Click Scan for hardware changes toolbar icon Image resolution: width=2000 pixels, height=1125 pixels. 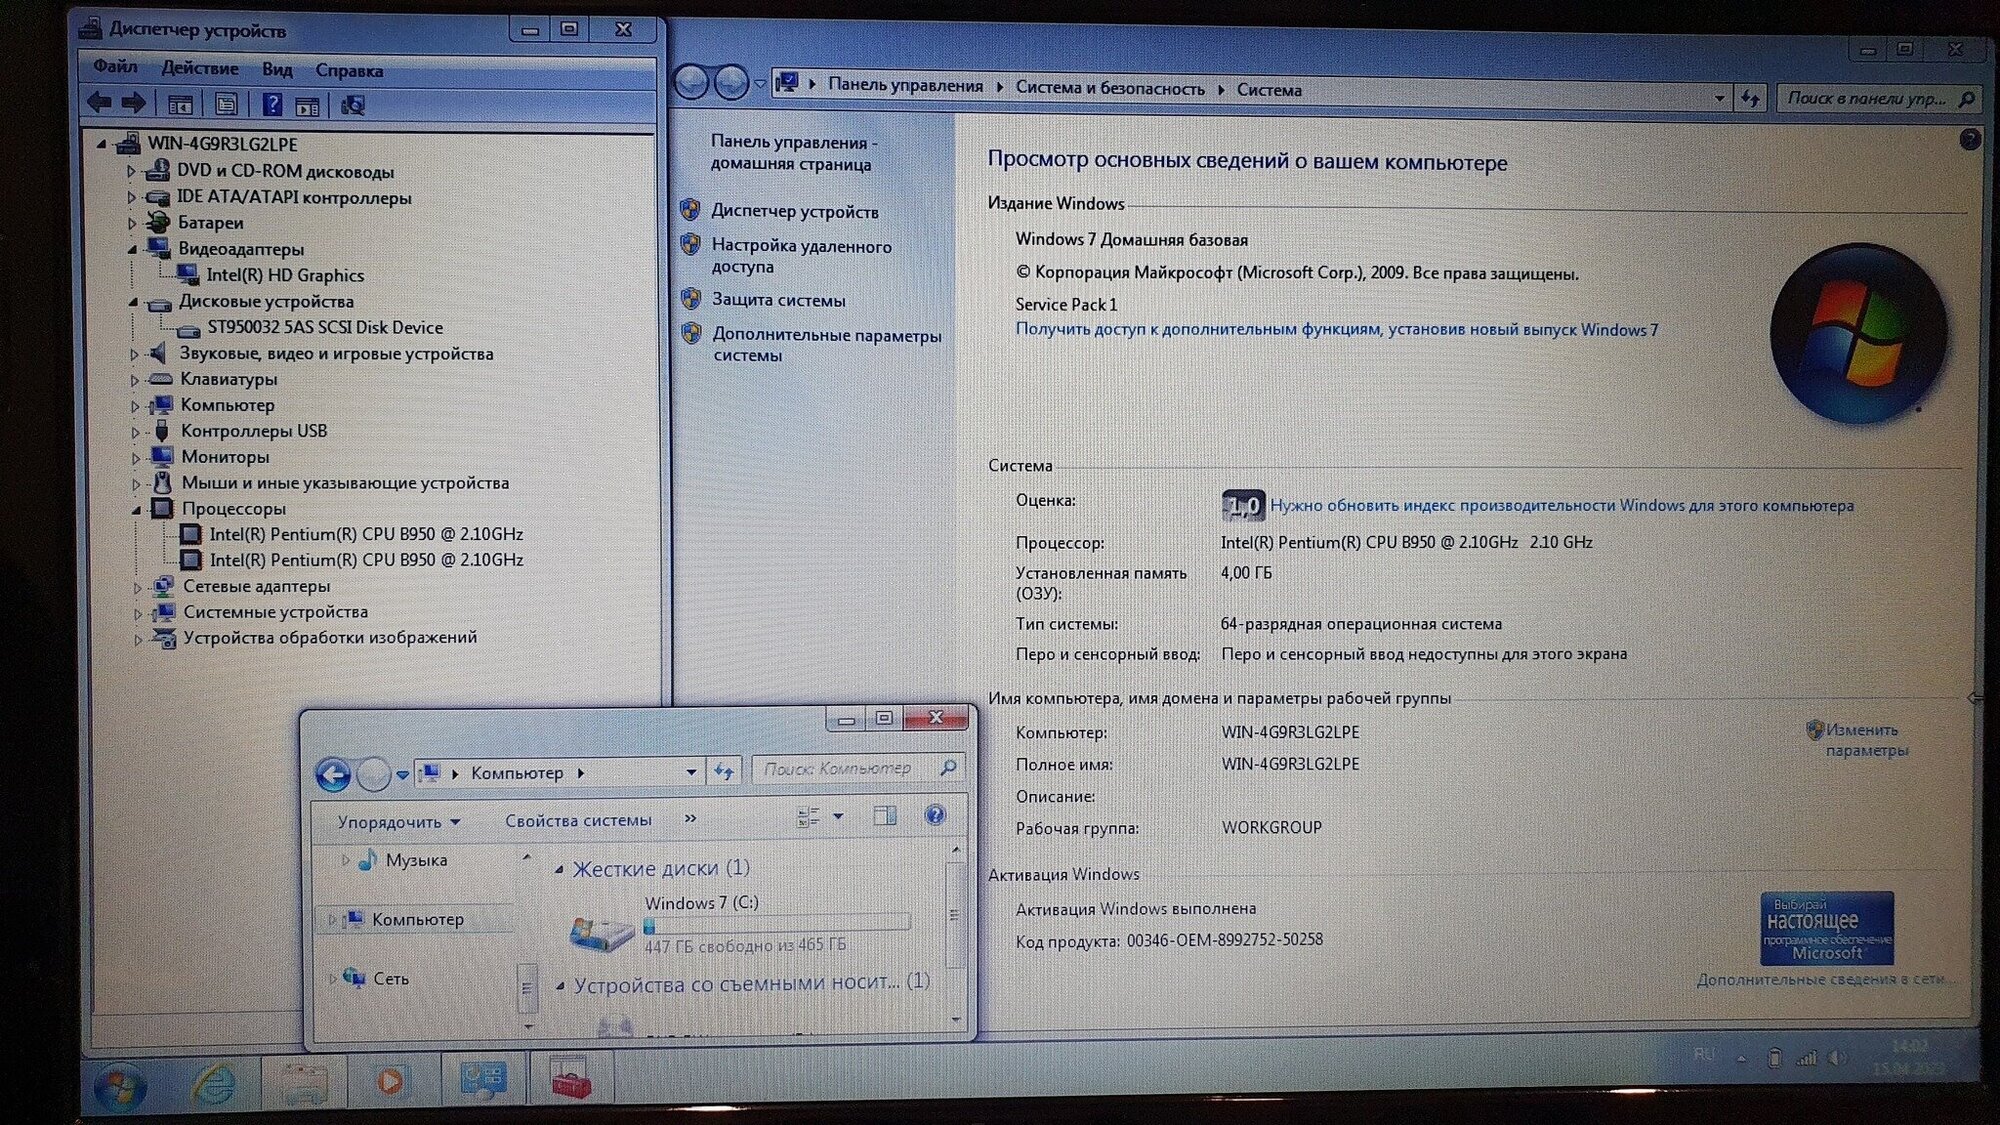point(352,105)
